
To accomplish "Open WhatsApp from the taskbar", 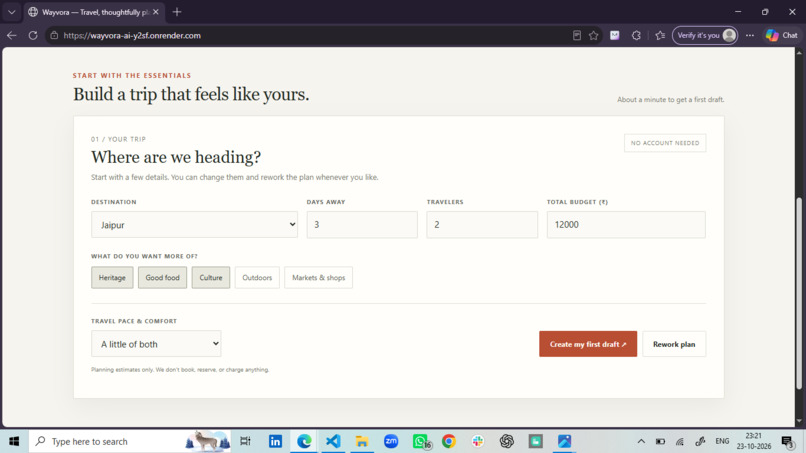I will [x=420, y=441].
